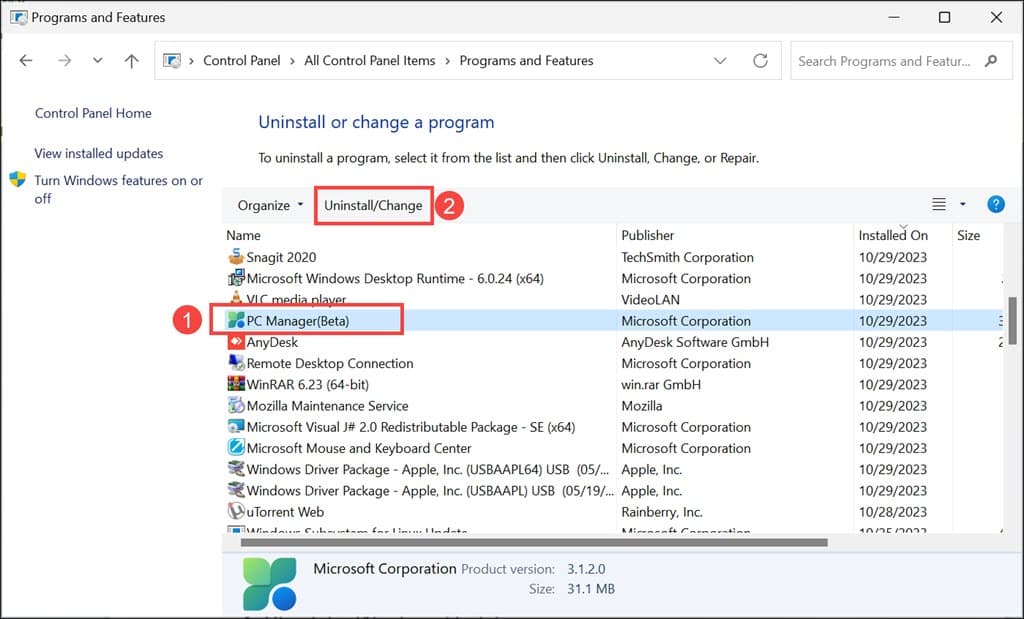Open the recent locations chevron

point(97,61)
